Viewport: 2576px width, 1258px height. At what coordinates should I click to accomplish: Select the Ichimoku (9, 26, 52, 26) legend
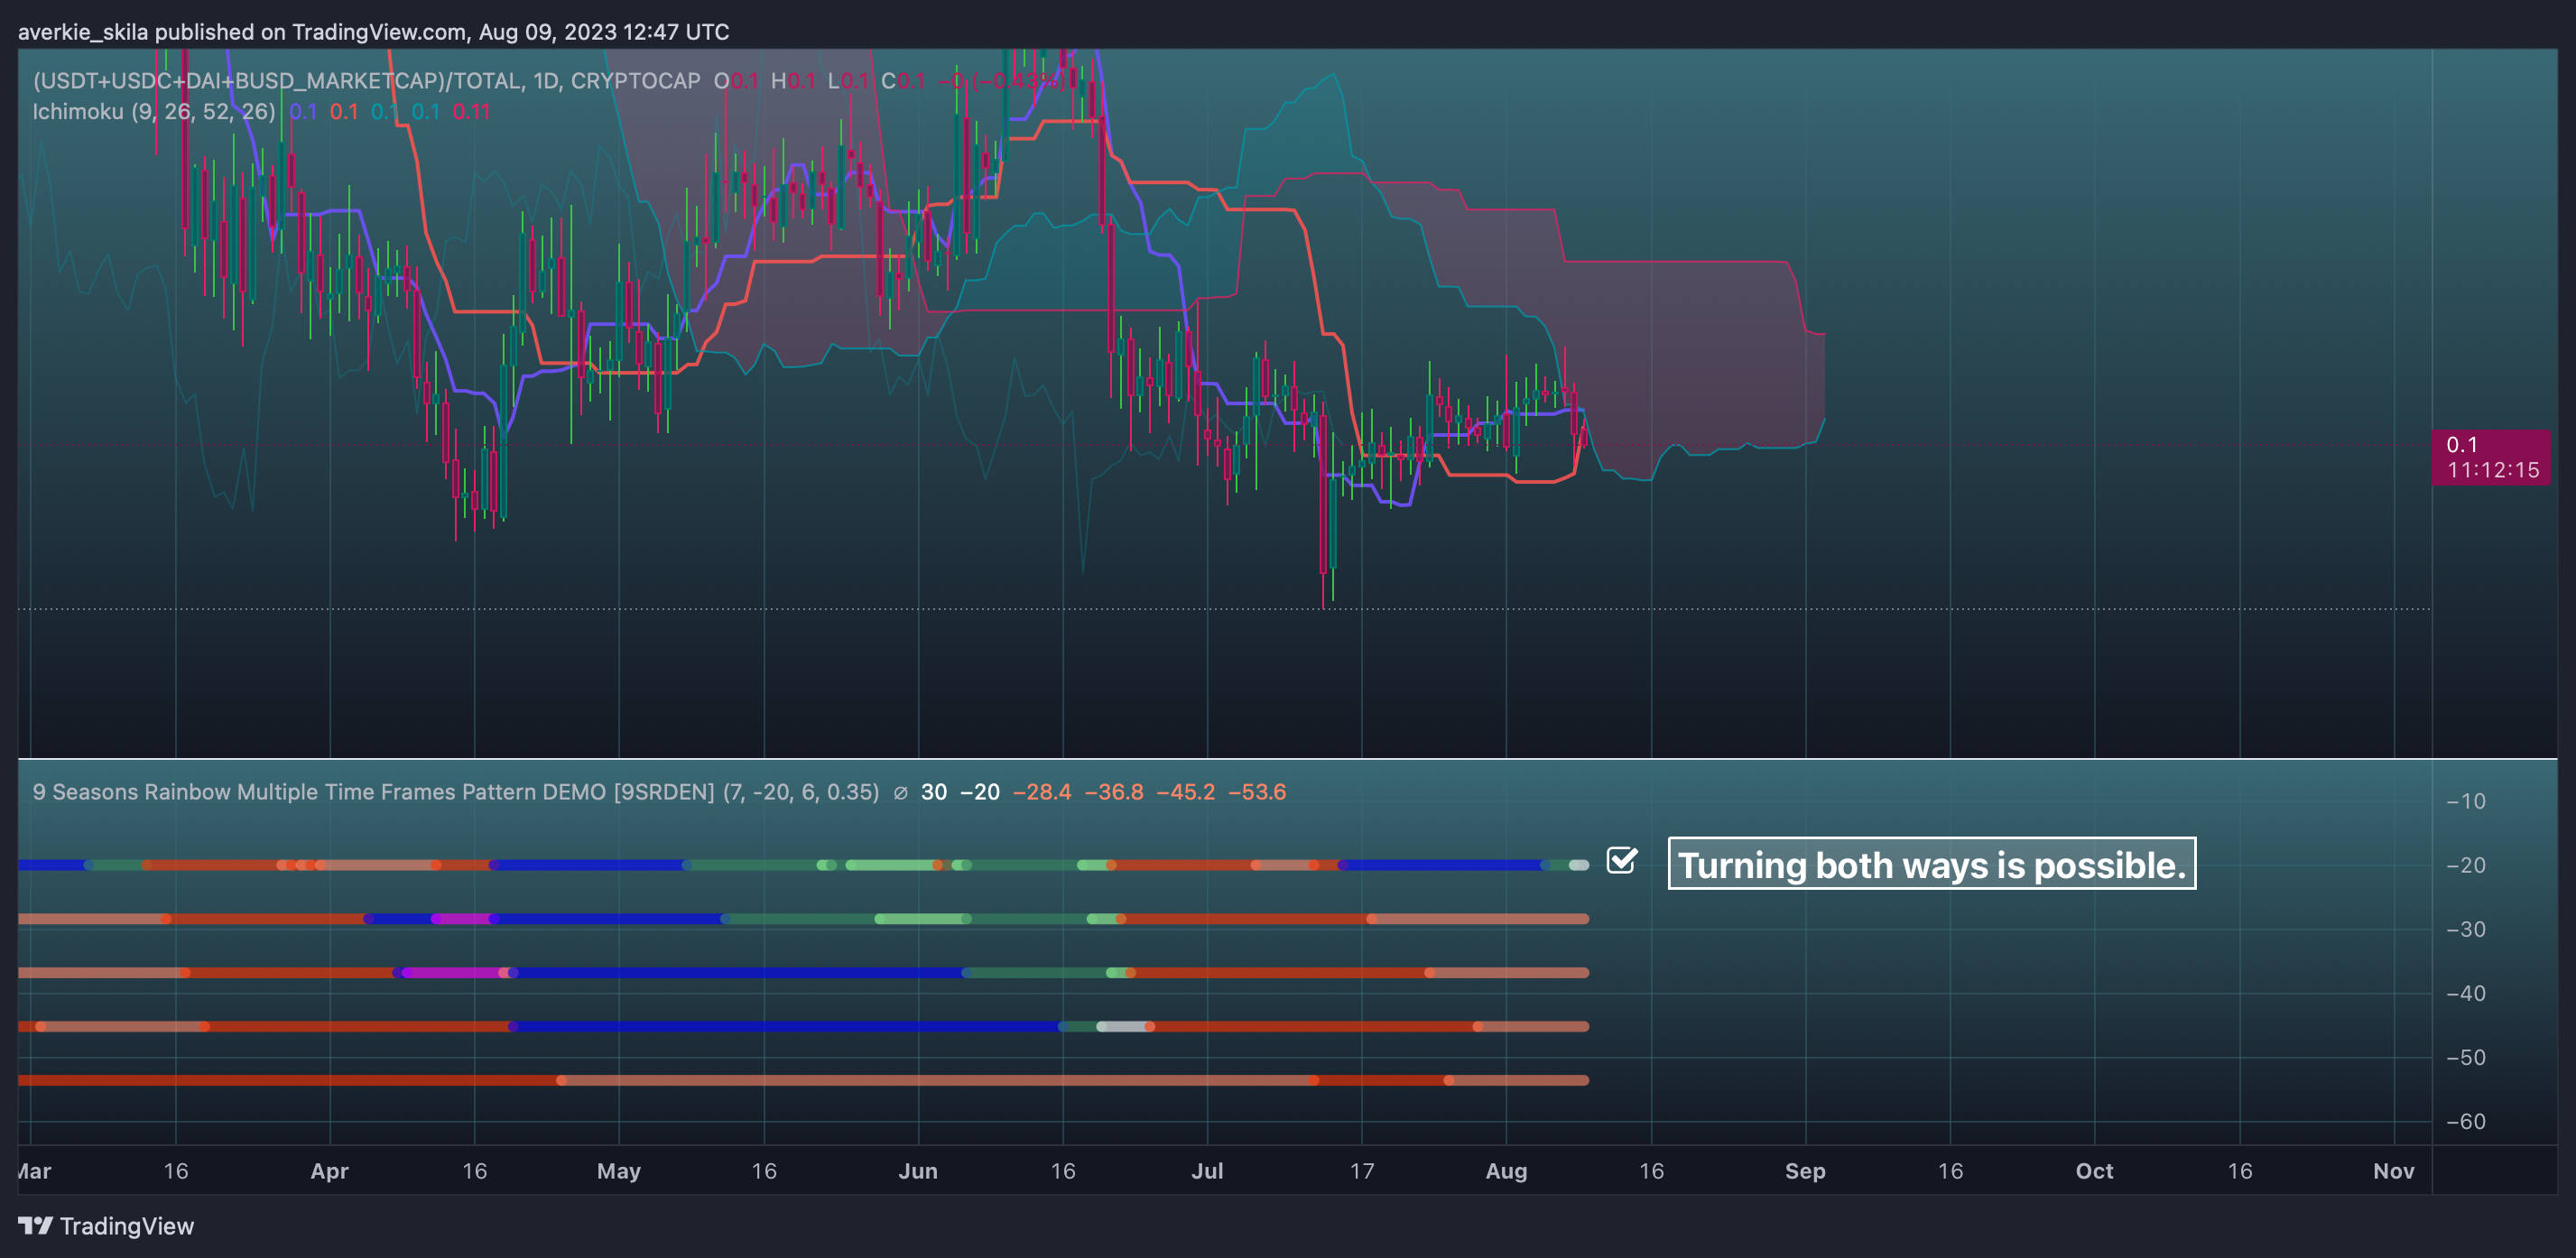pyautogui.click(x=154, y=111)
